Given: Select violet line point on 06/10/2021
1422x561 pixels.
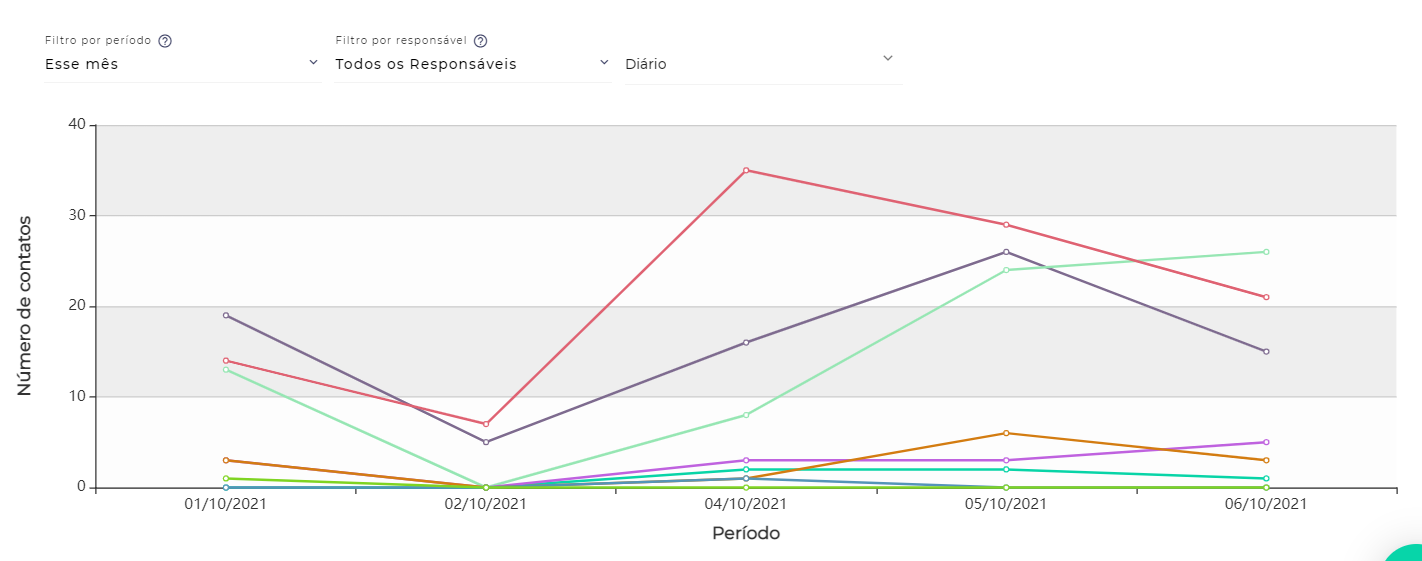Looking at the screenshot, I should click(1266, 442).
